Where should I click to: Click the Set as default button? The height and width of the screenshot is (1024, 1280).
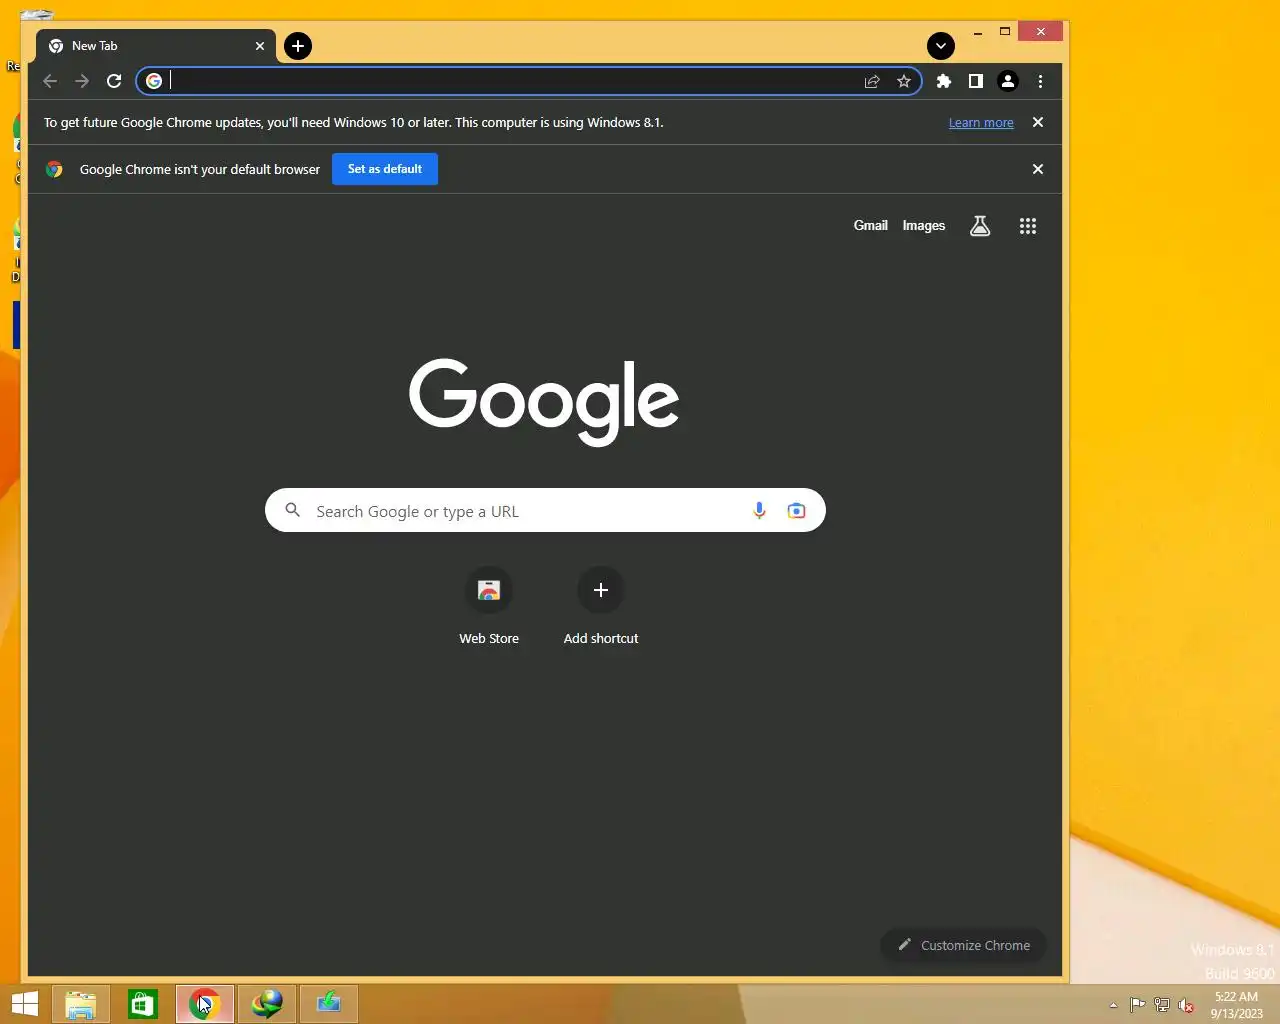pyautogui.click(x=385, y=169)
